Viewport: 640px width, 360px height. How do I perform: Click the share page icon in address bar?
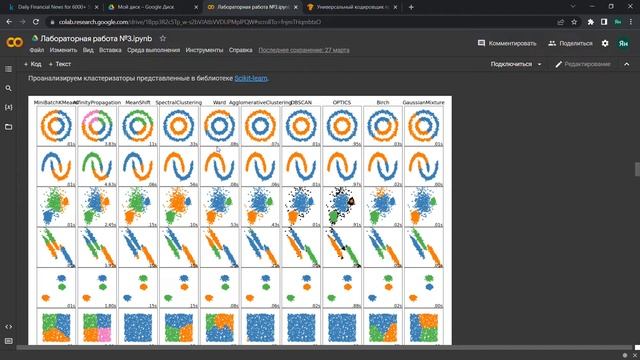pyautogui.click(x=560, y=22)
